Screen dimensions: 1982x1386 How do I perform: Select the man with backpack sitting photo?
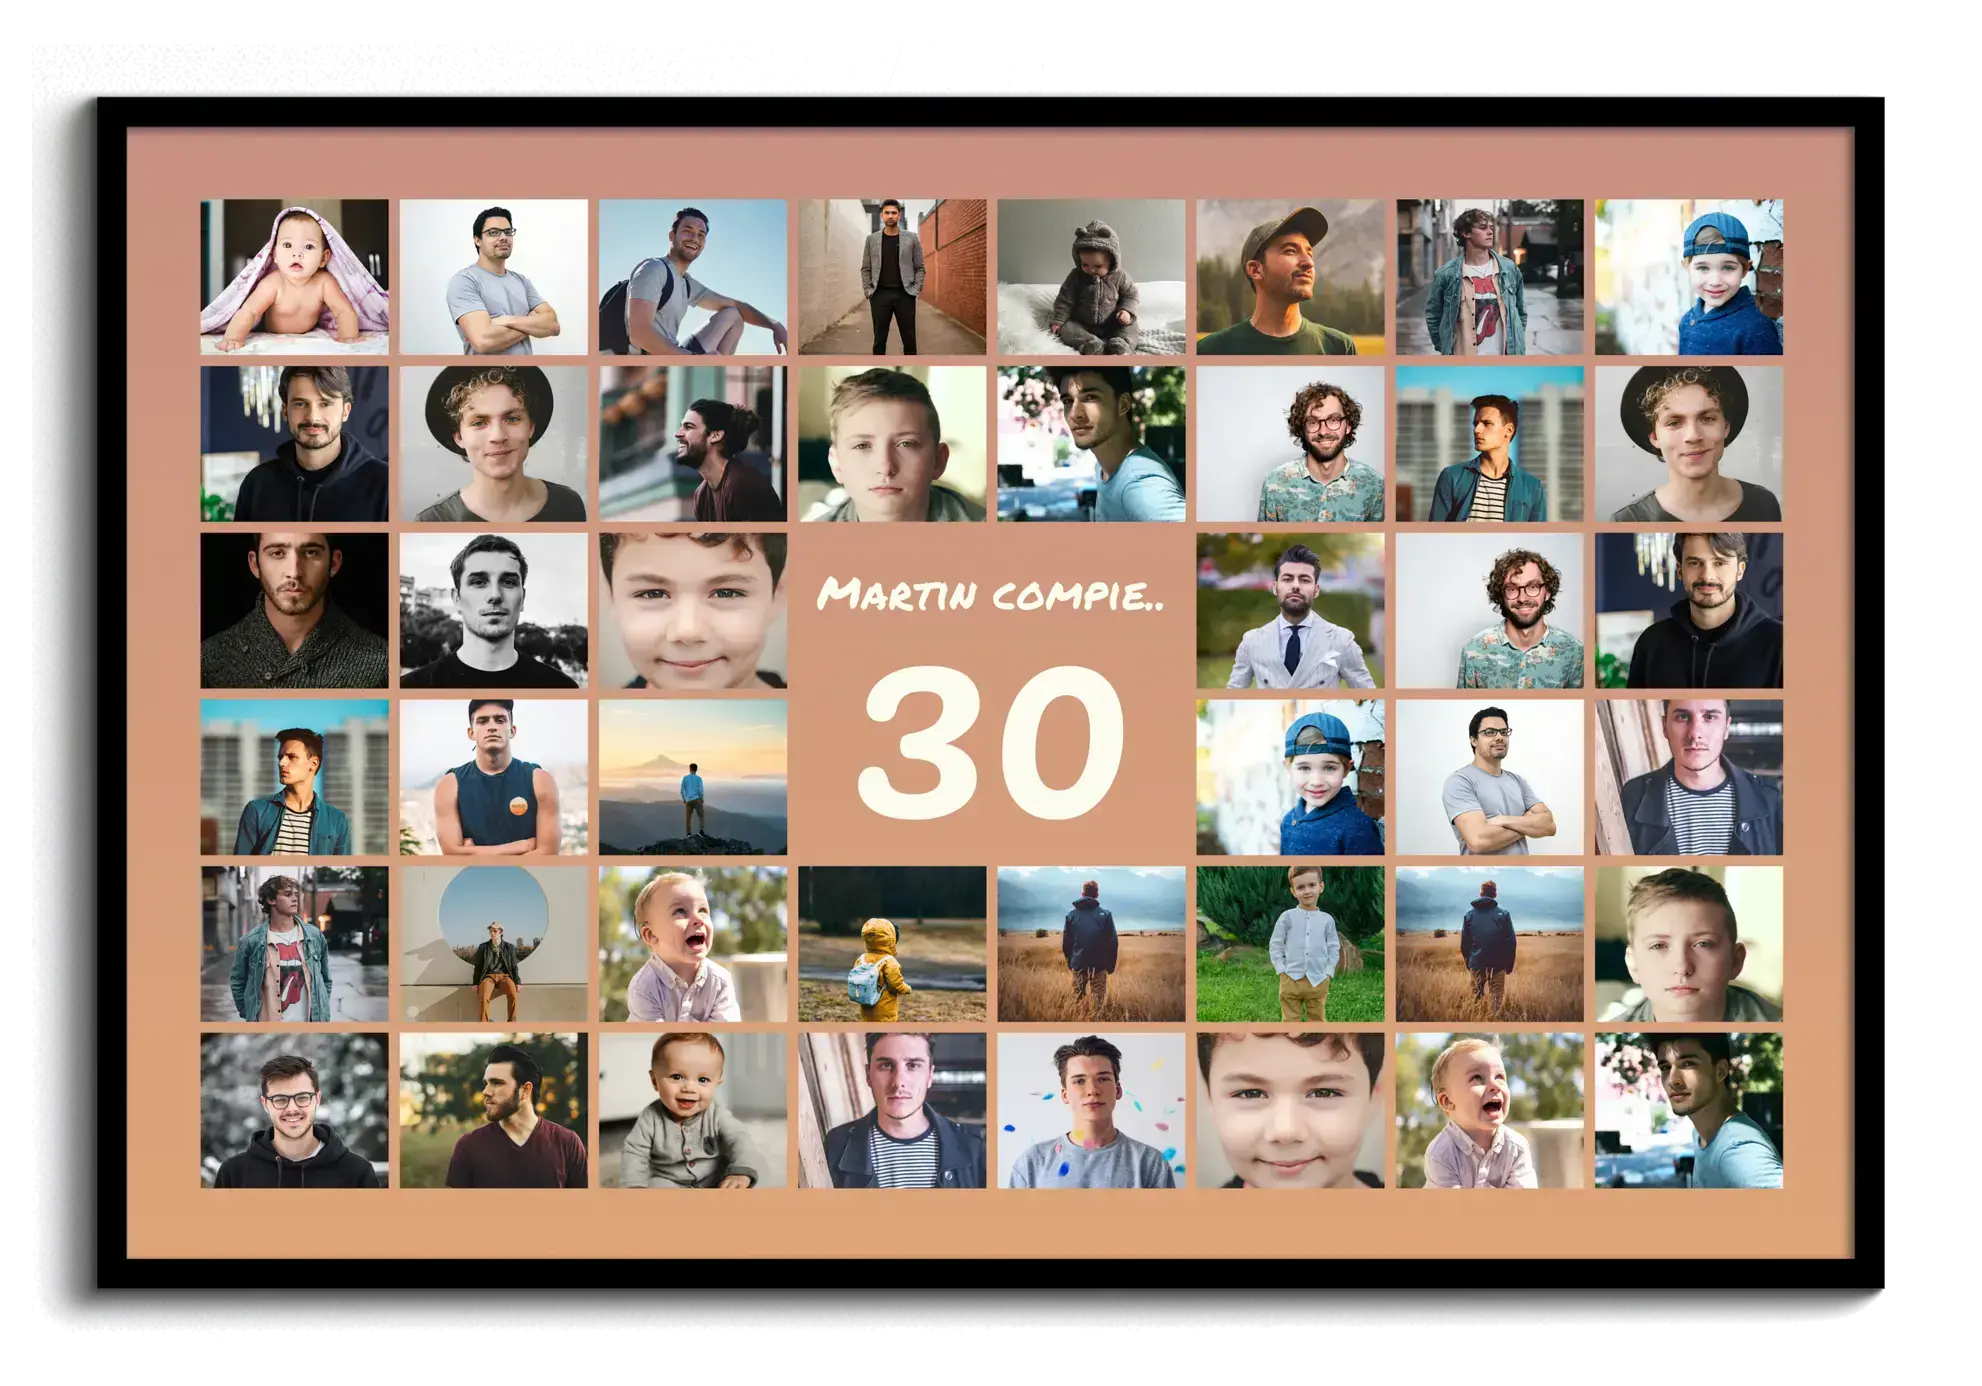pyautogui.click(x=692, y=277)
